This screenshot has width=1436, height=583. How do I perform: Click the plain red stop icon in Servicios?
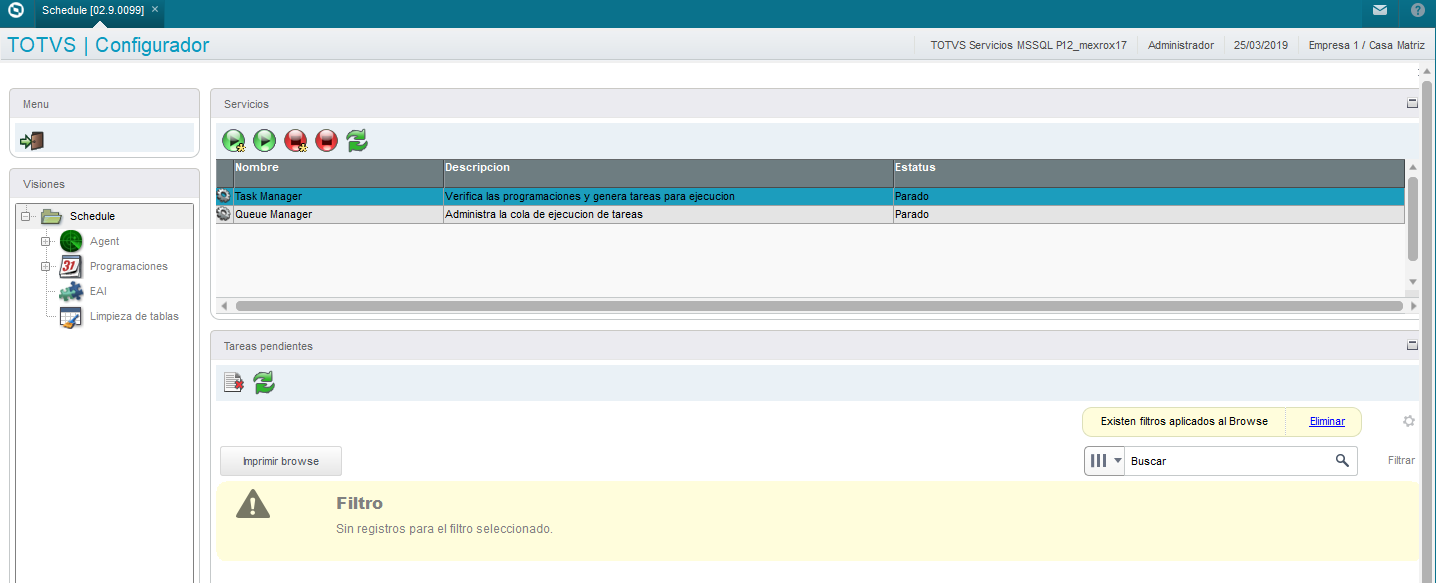(326, 141)
